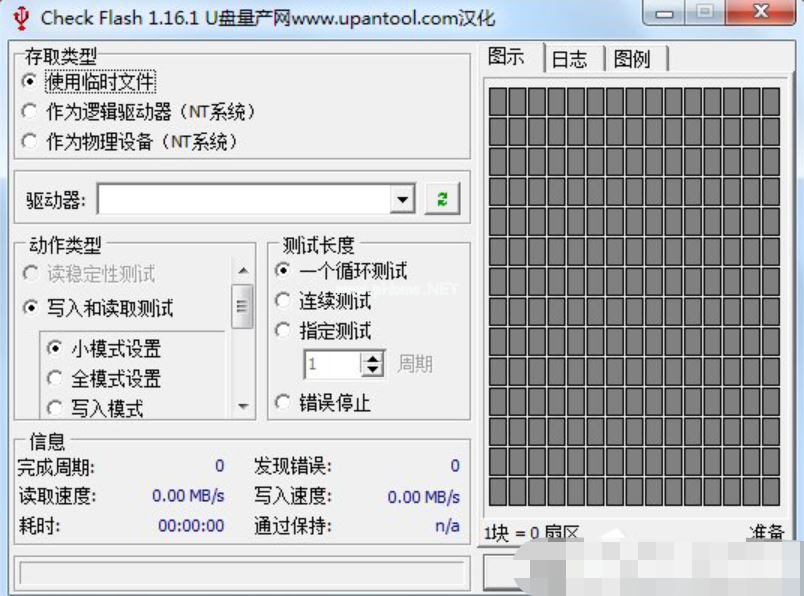Choose 写入模式 option
The width and height of the screenshot is (804, 596).
(54, 408)
